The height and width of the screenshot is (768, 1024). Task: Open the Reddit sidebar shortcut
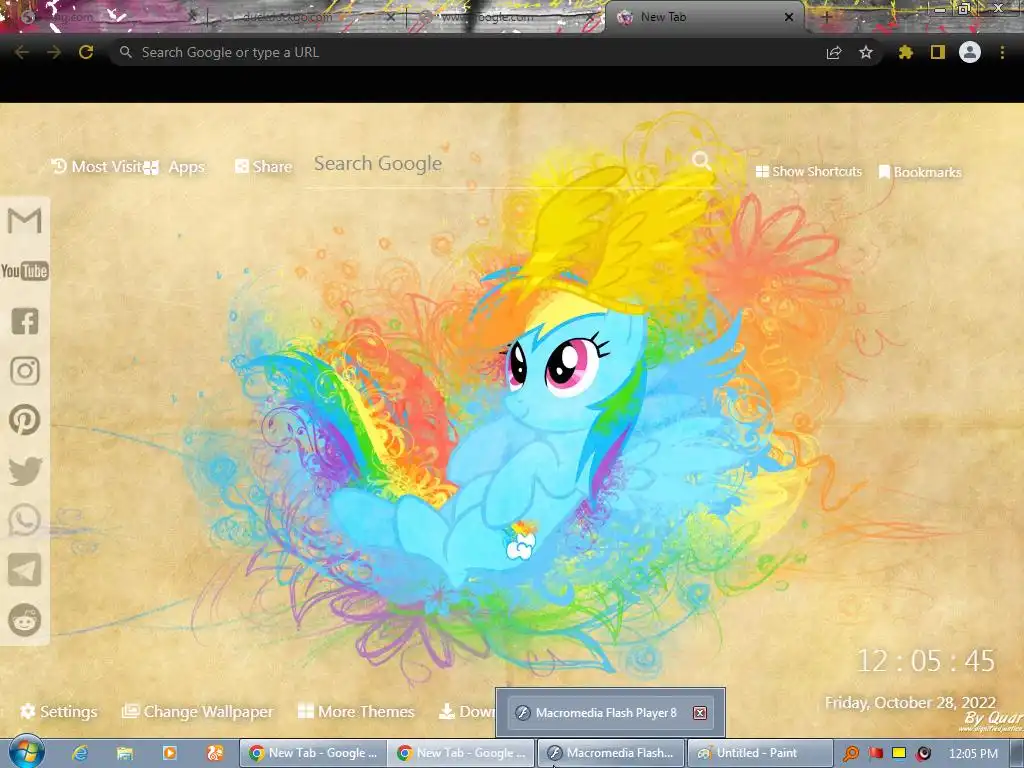click(25, 620)
